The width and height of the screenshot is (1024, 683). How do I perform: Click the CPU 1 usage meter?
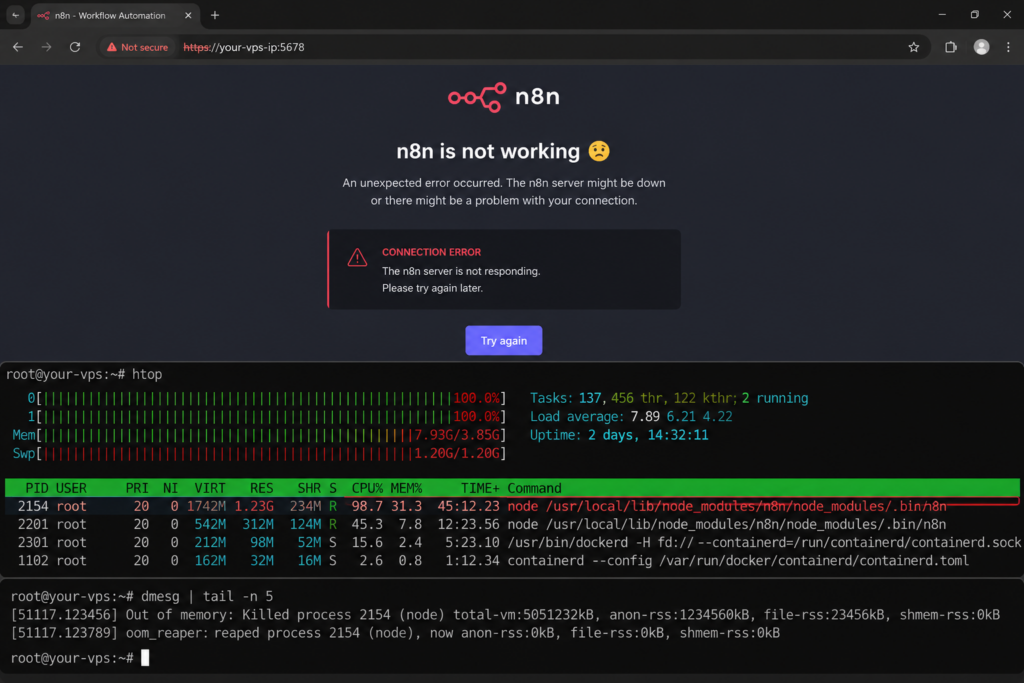coord(266,417)
